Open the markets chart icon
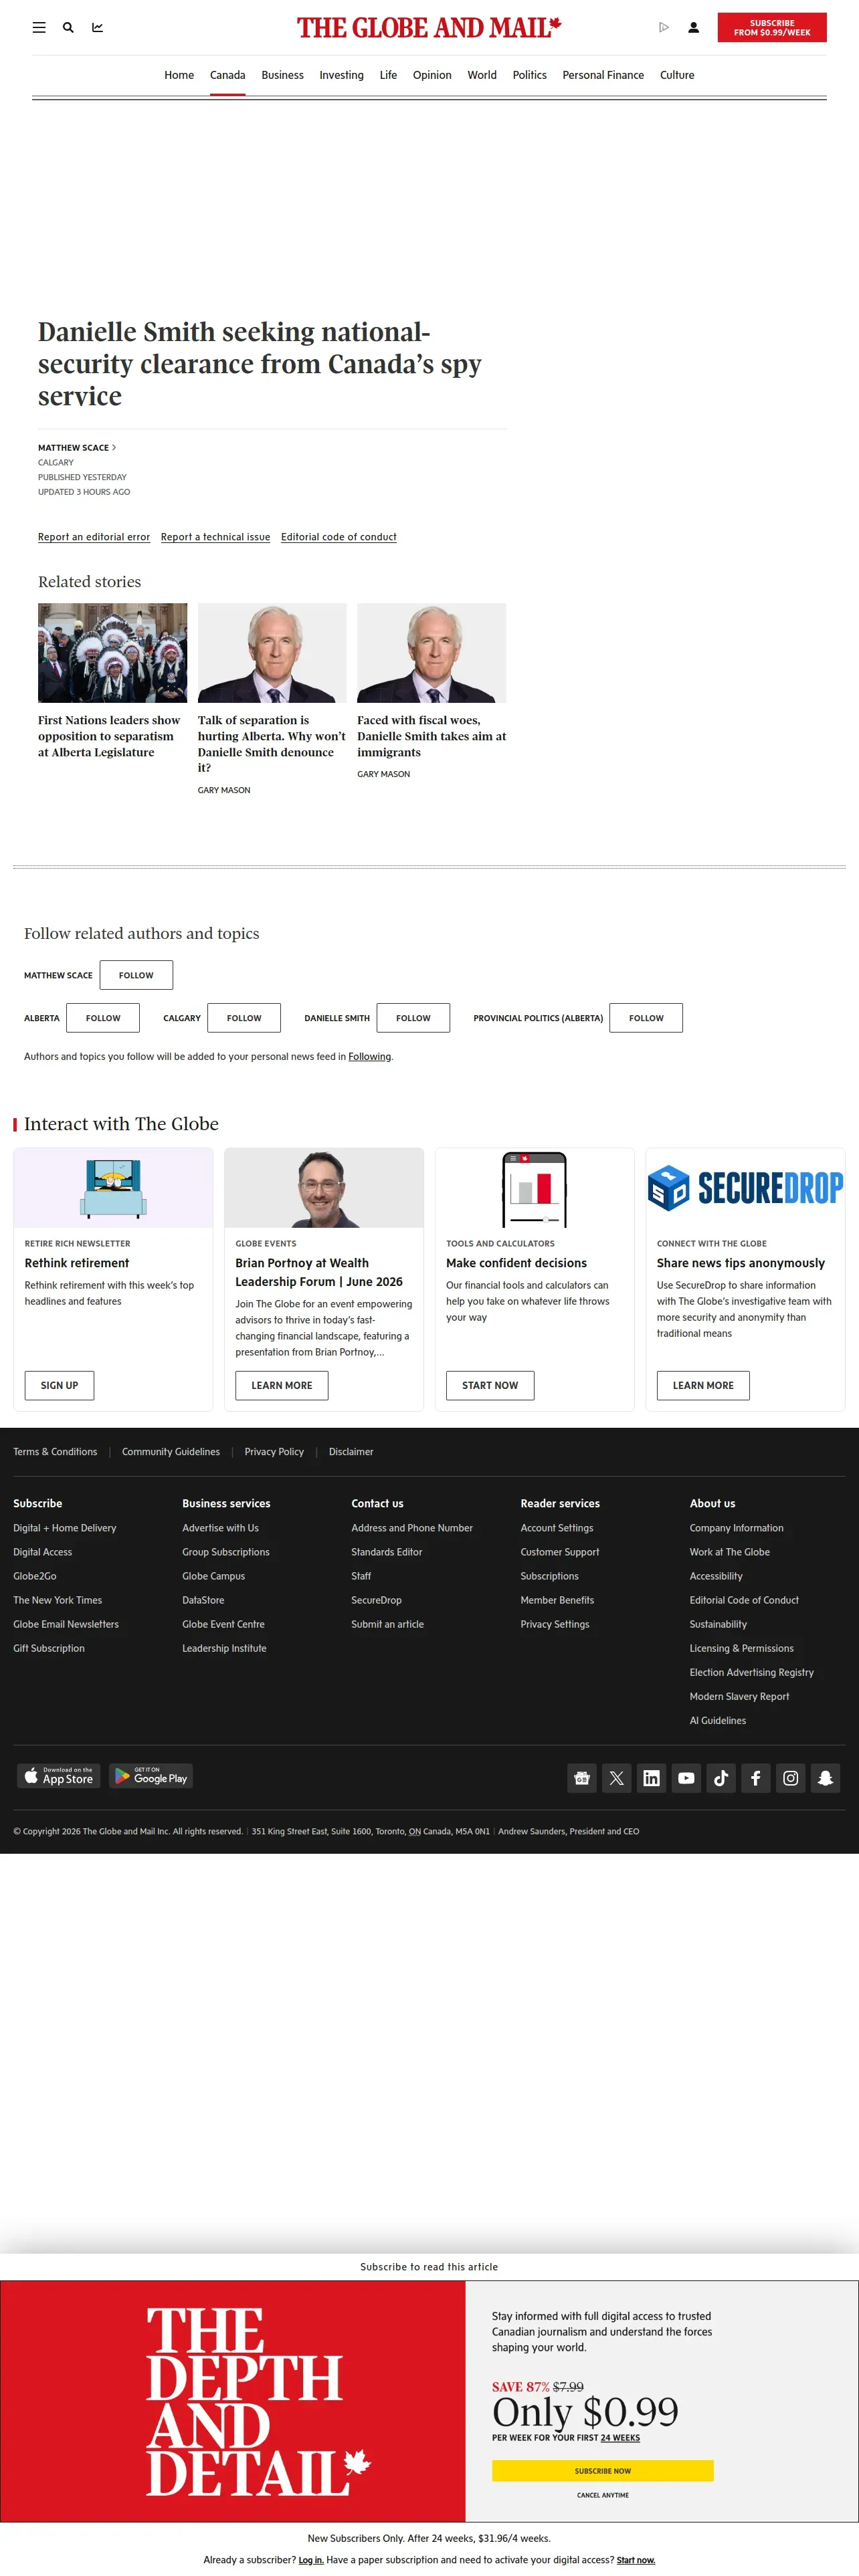Image resolution: width=859 pixels, height=2576 pixels. coord(97,28)
